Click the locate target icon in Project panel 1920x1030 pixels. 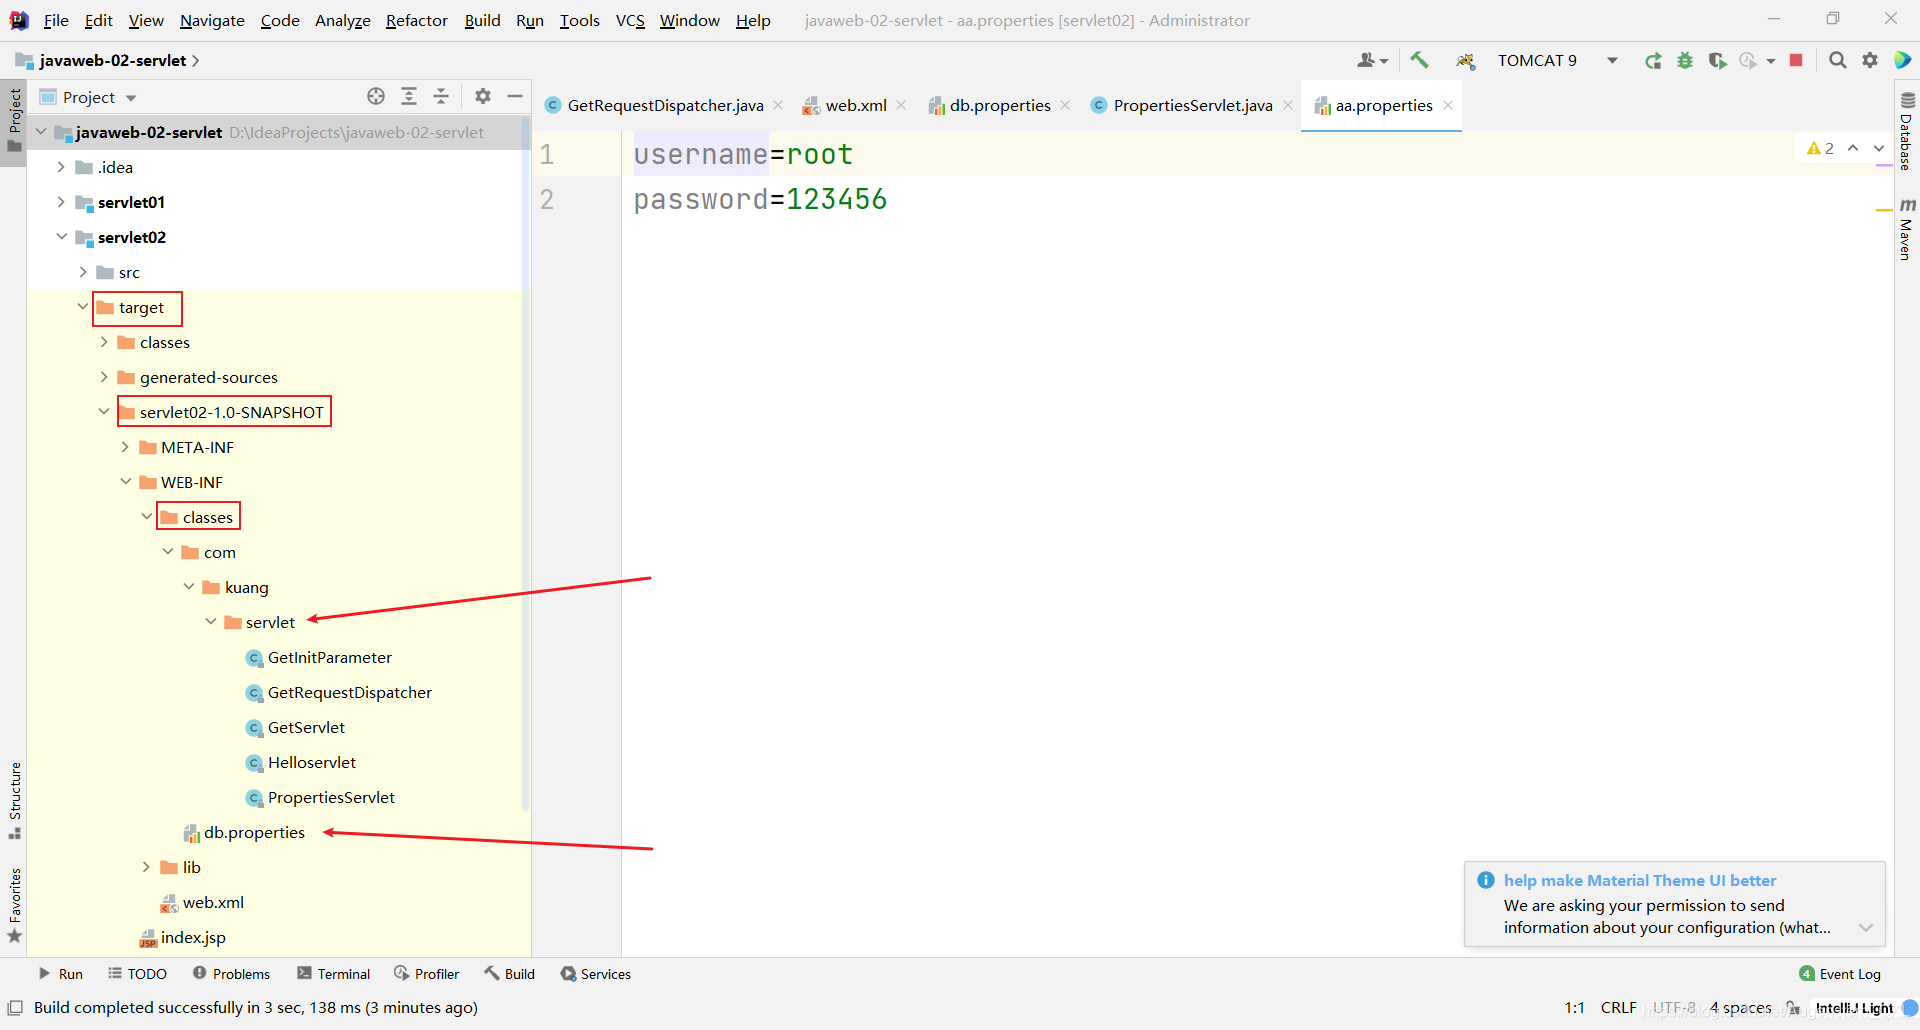[x=376, y=96]
